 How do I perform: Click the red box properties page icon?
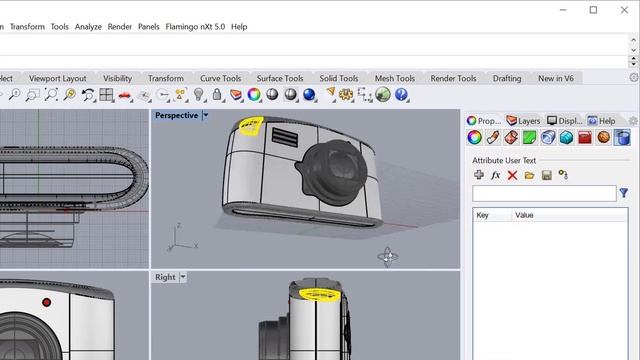585,138
